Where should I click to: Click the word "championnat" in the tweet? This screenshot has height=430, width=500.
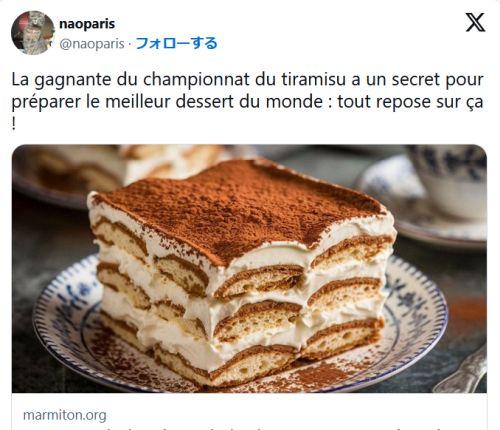196,80
